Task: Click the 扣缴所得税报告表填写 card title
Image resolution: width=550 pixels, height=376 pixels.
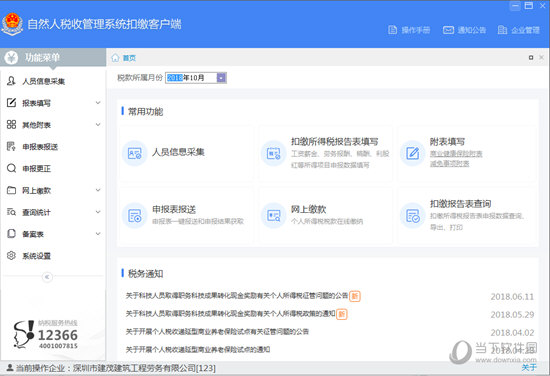Action: pyautogui.click(x=335, y=142)
